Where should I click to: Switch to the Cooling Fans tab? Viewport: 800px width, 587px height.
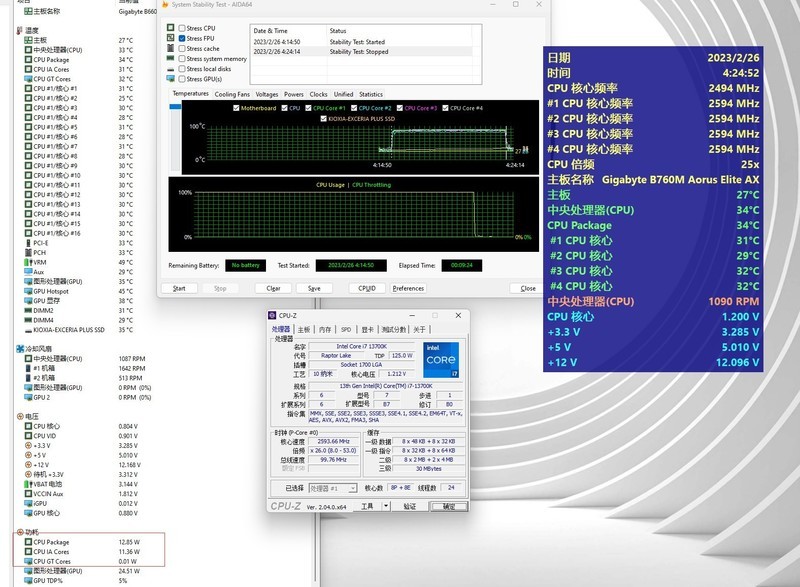click(x=233, y=94)
